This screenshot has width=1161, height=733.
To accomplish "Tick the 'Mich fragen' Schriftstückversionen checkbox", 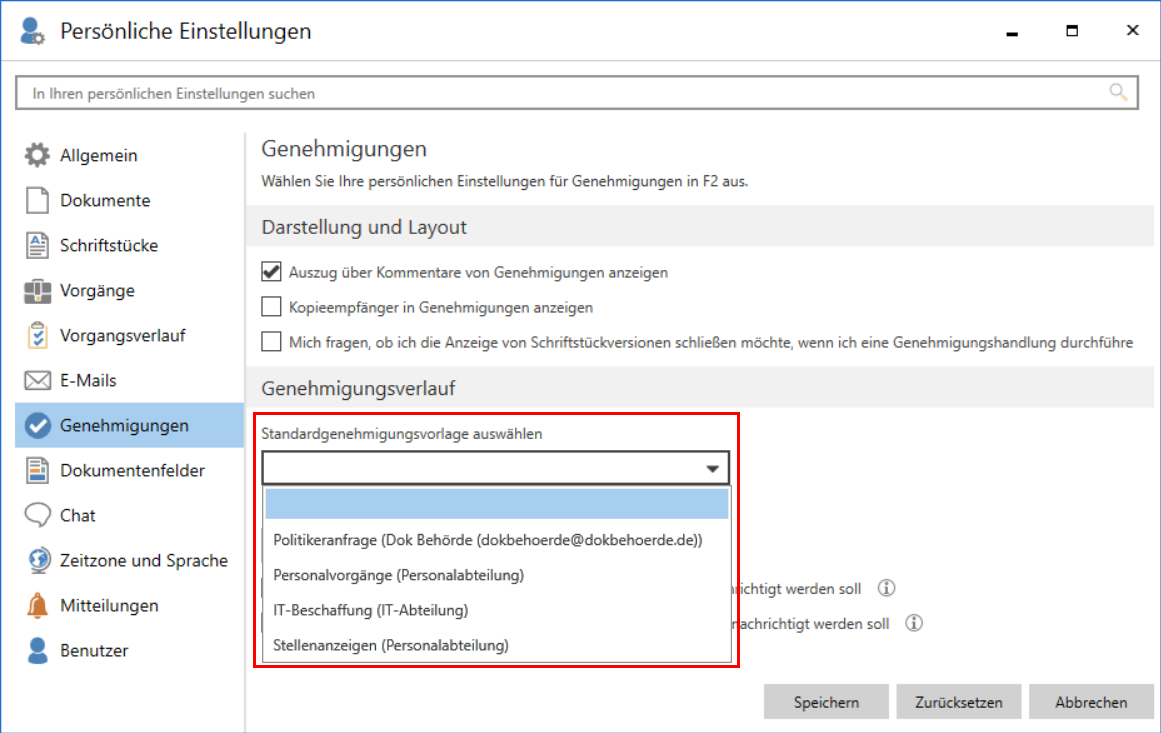I will [x=271, y=342].
